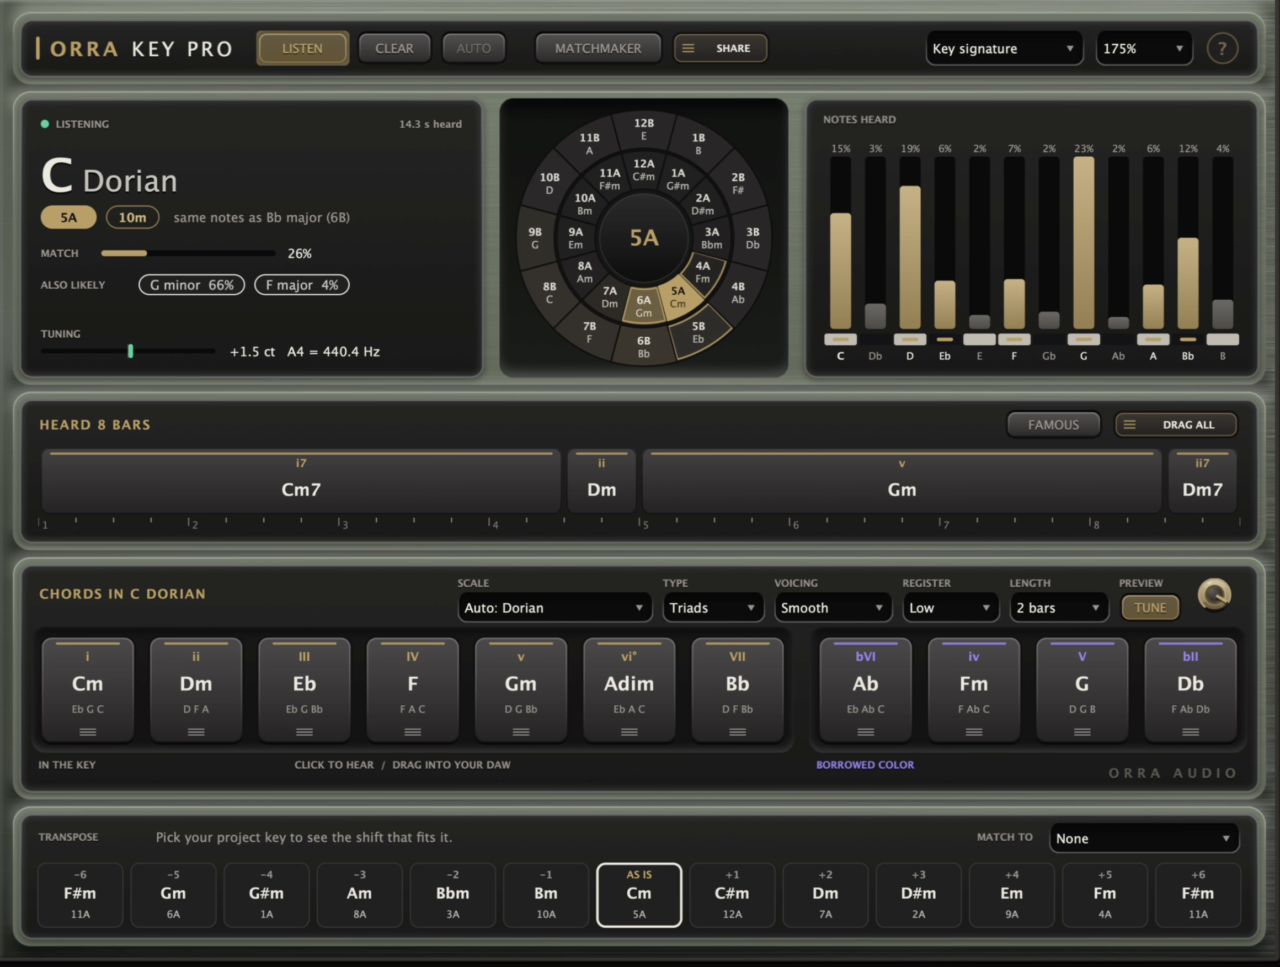This screenshot has width=1280, height=967.
Task: Click the drag handle on Cm chord card
Action: coord(88,732)
